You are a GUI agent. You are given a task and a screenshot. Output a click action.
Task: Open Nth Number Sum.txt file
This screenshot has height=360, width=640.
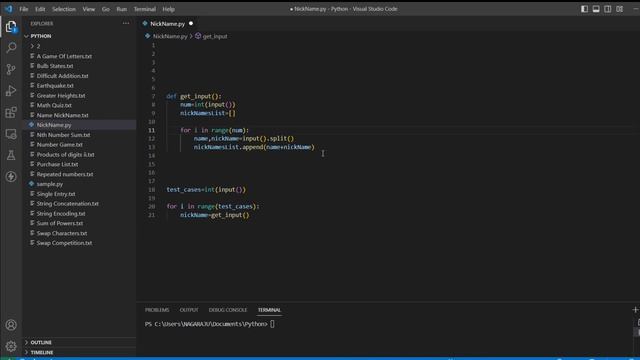[63, 135]
